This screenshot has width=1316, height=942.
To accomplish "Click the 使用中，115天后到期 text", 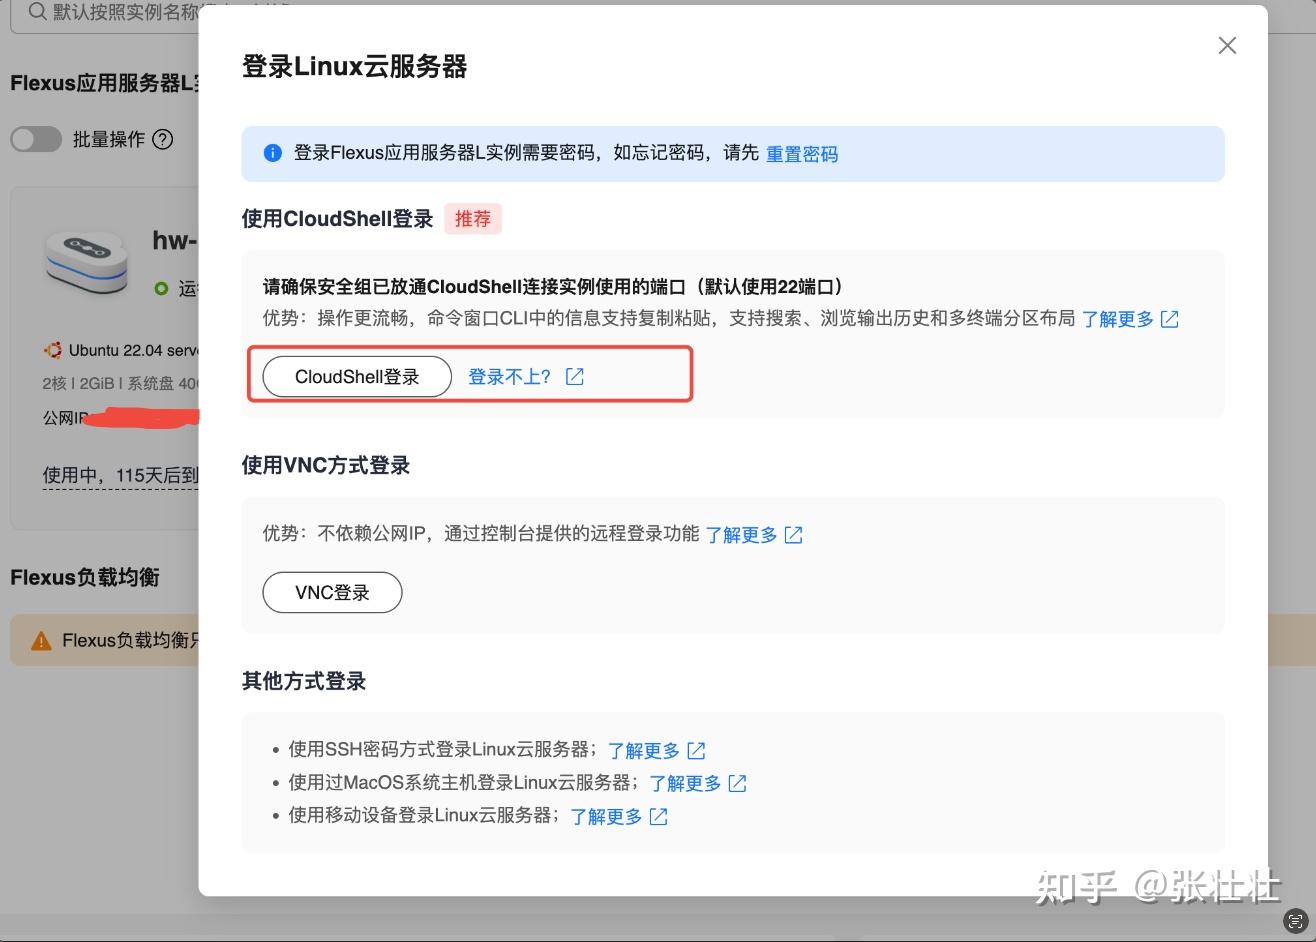I will click(x=121, y=476).
